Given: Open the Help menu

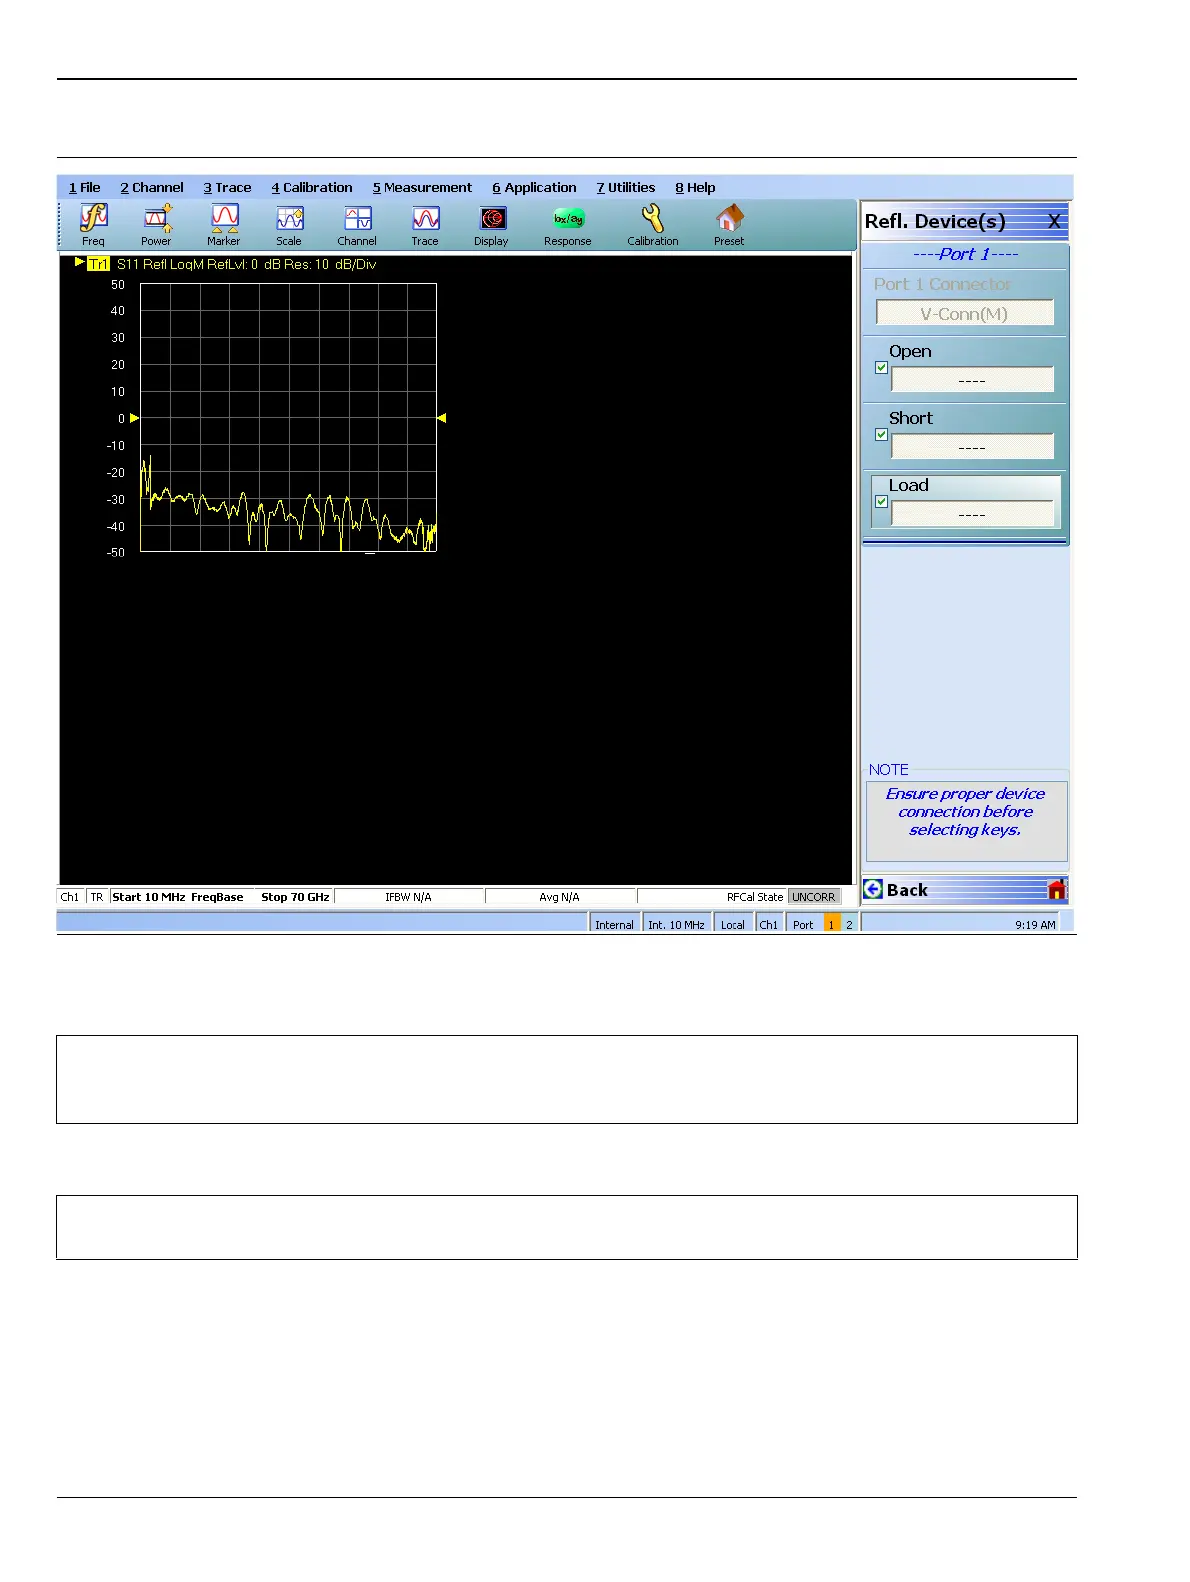Looking at the screenshot, I should (x=695, y=187).
